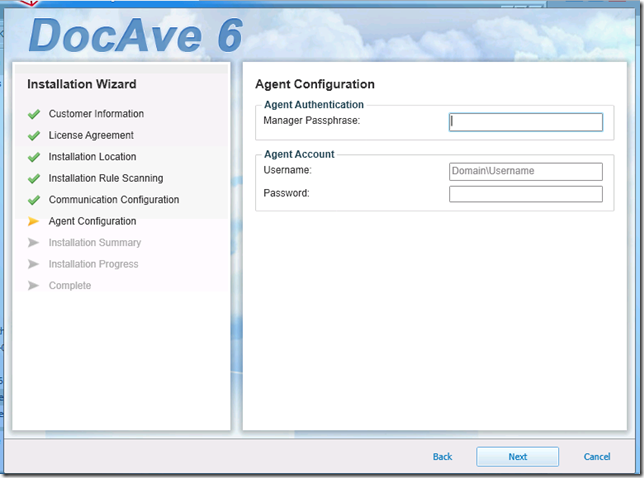
Task: Select the Installation Summary step text
Action: (95, 243)
